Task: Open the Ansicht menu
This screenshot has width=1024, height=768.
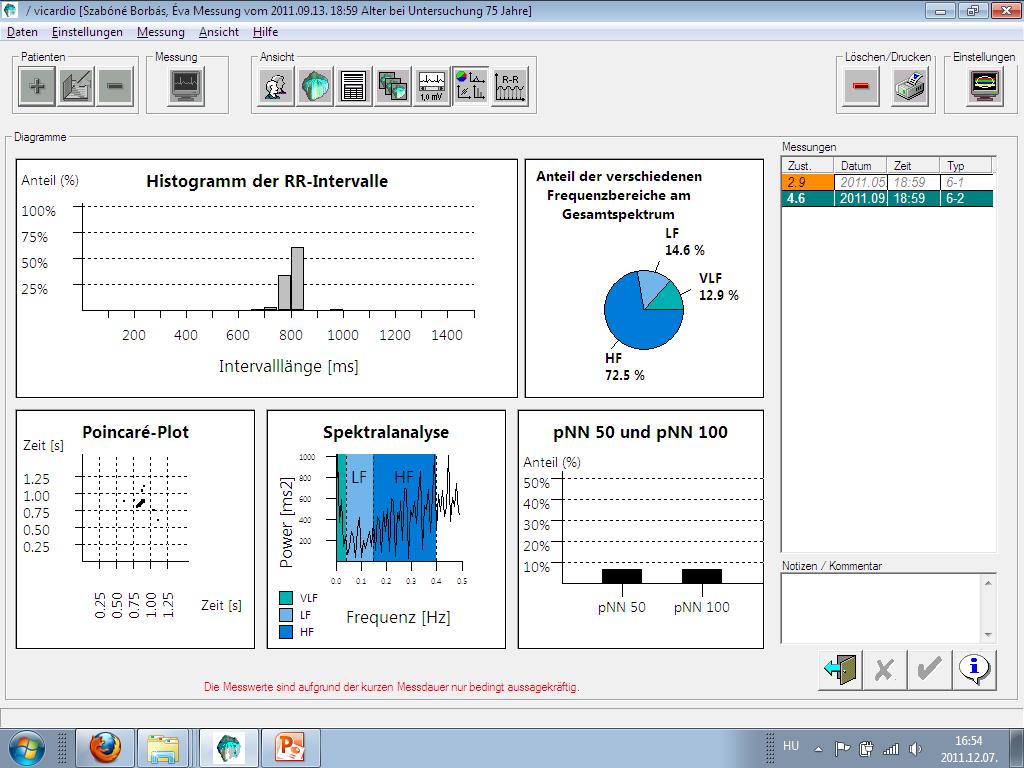Action: 219,32
